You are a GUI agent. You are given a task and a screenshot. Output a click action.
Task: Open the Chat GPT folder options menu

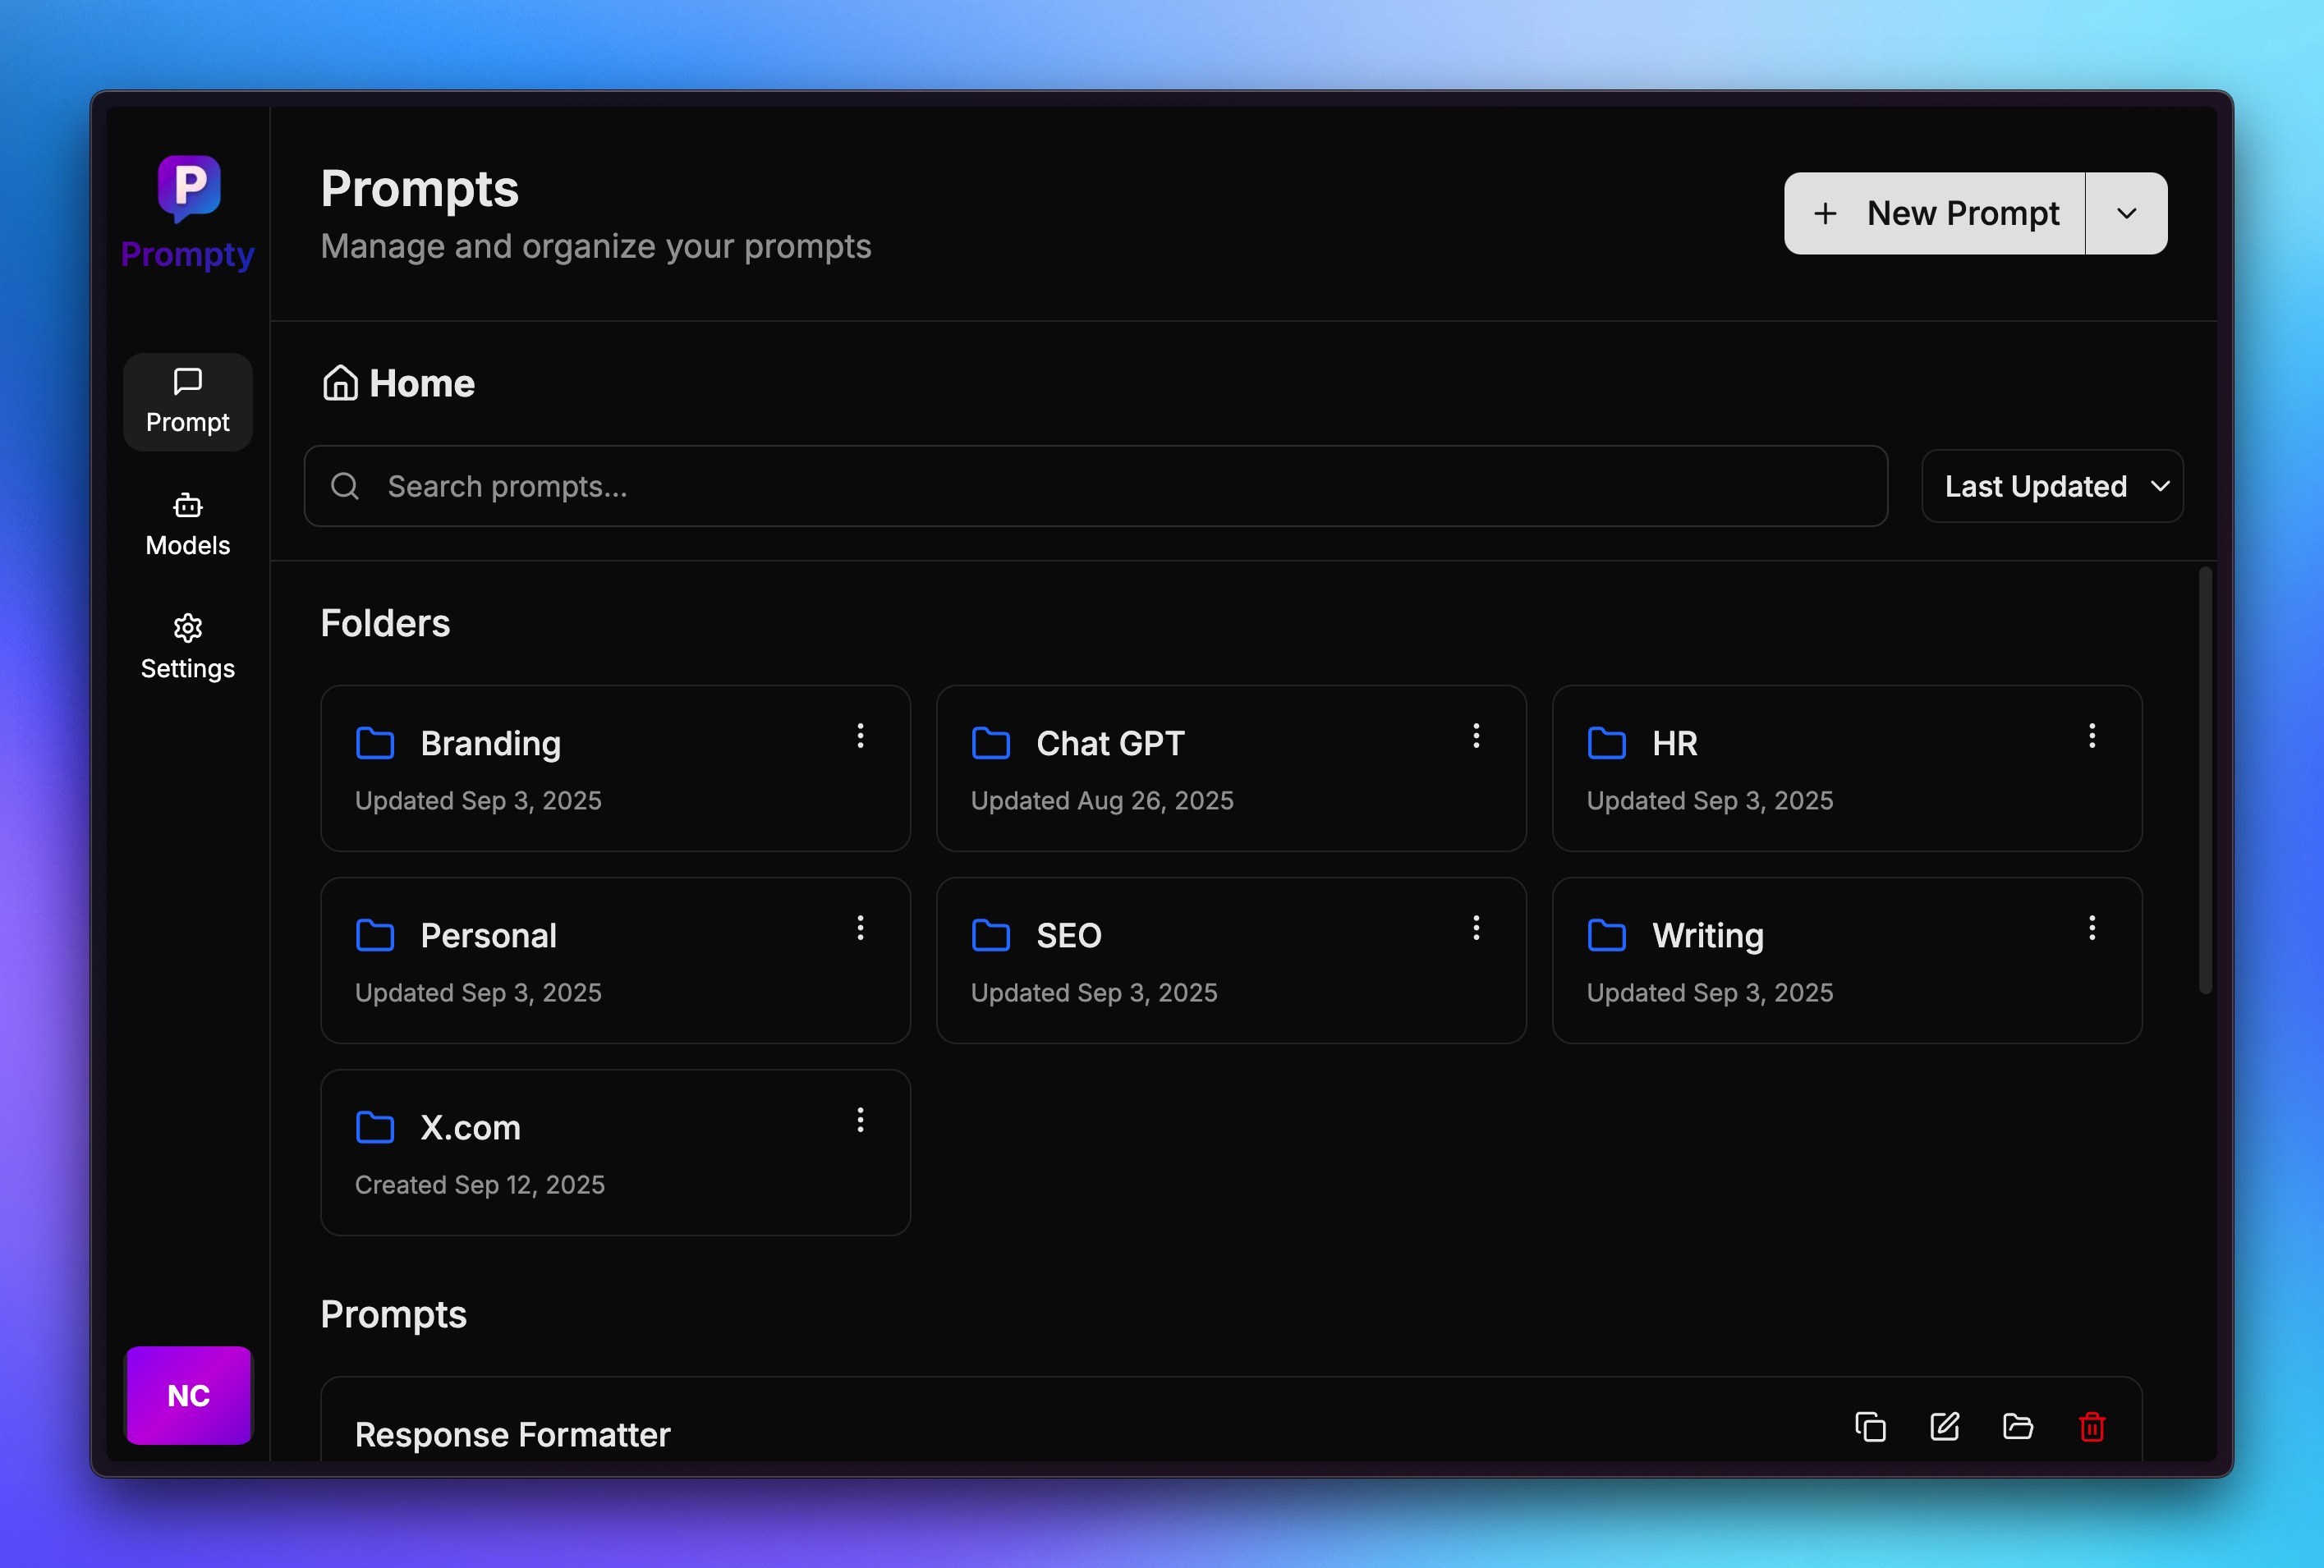point(1476,736)
